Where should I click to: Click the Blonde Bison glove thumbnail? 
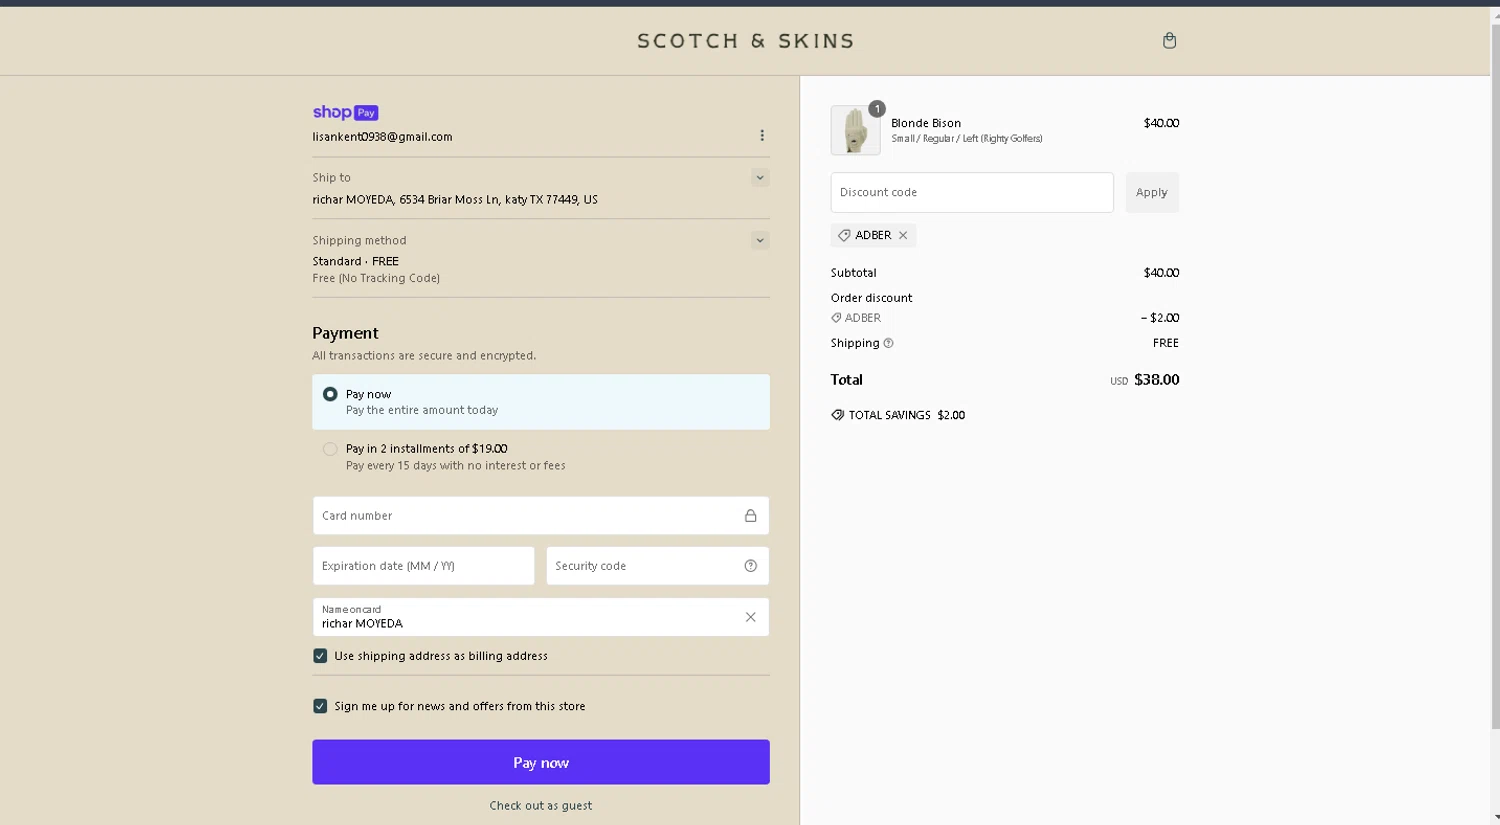click(x=855, y=131)
